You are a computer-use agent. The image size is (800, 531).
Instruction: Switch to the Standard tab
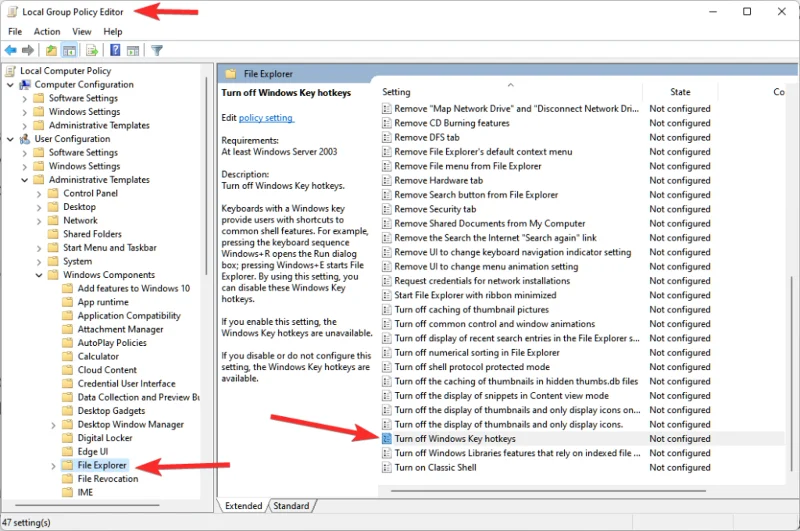(291, 505)
